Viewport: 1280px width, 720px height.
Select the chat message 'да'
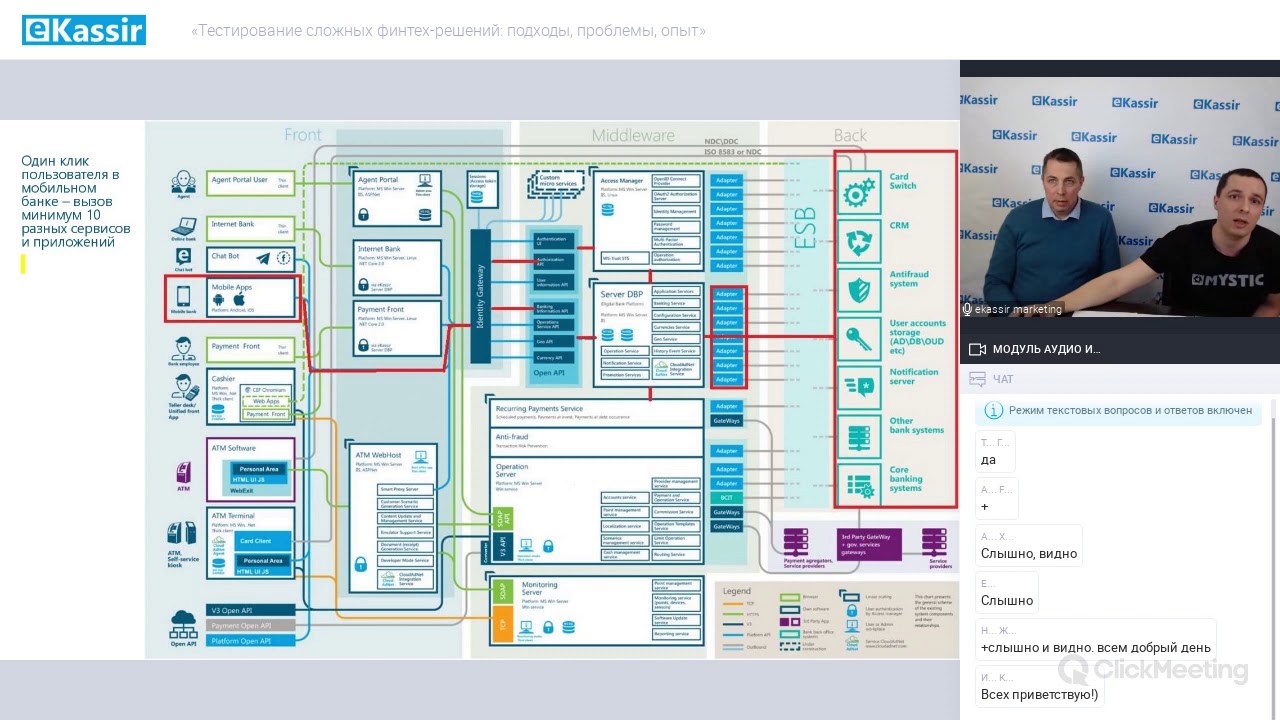pyautogui.click(x=995, y=452)
